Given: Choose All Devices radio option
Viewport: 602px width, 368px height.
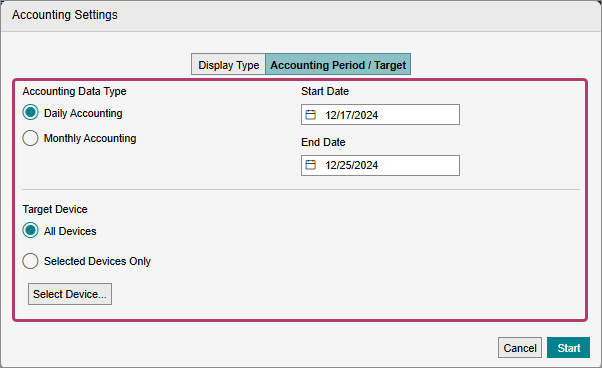Looking at the screenshot, I should pyautogui.click(x=30, y=231).
